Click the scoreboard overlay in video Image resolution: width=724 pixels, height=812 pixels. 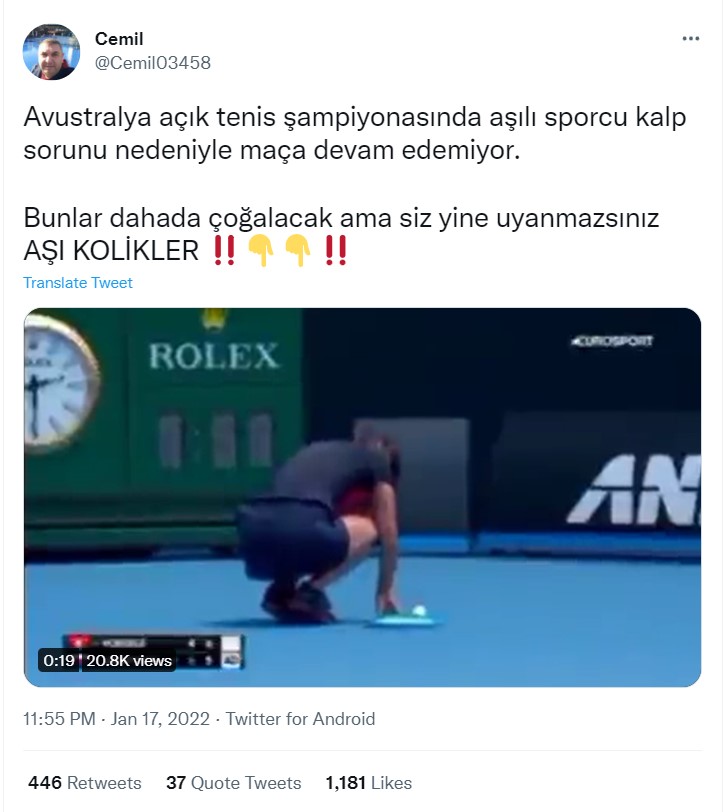(x=153, y=651)
